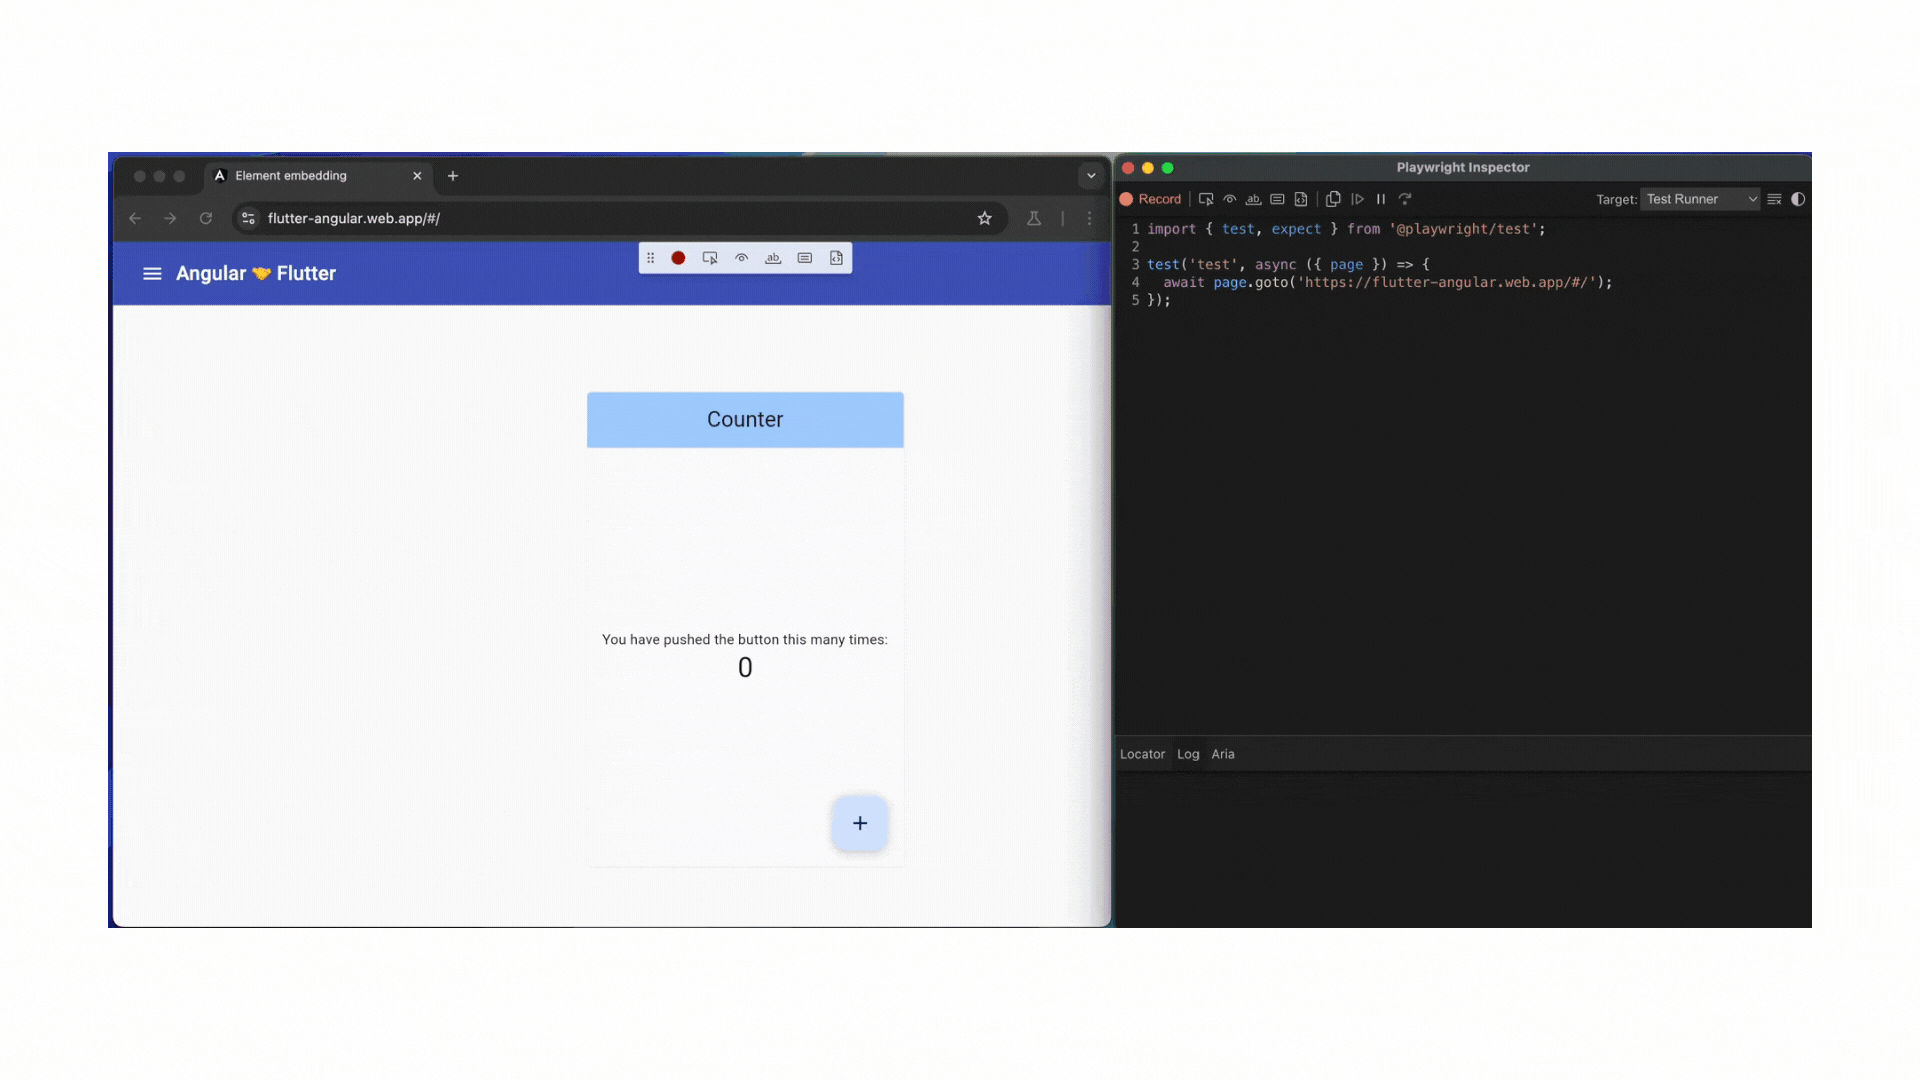Select the pick locator tool in Playwright Inspector
The height and width of the screenshot is (1080, 1920).
1206,199
